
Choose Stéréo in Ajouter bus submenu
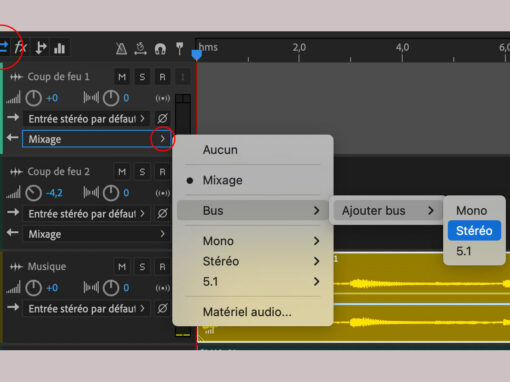tap(474, 230)
